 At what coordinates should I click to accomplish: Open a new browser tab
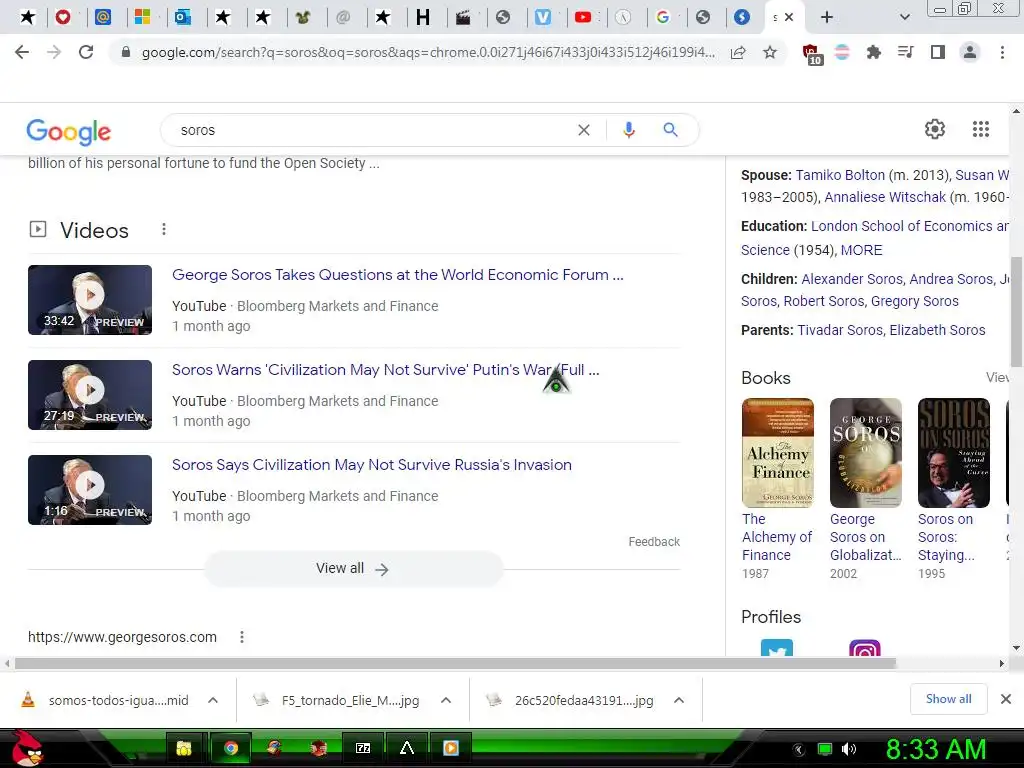coord(827,17)
